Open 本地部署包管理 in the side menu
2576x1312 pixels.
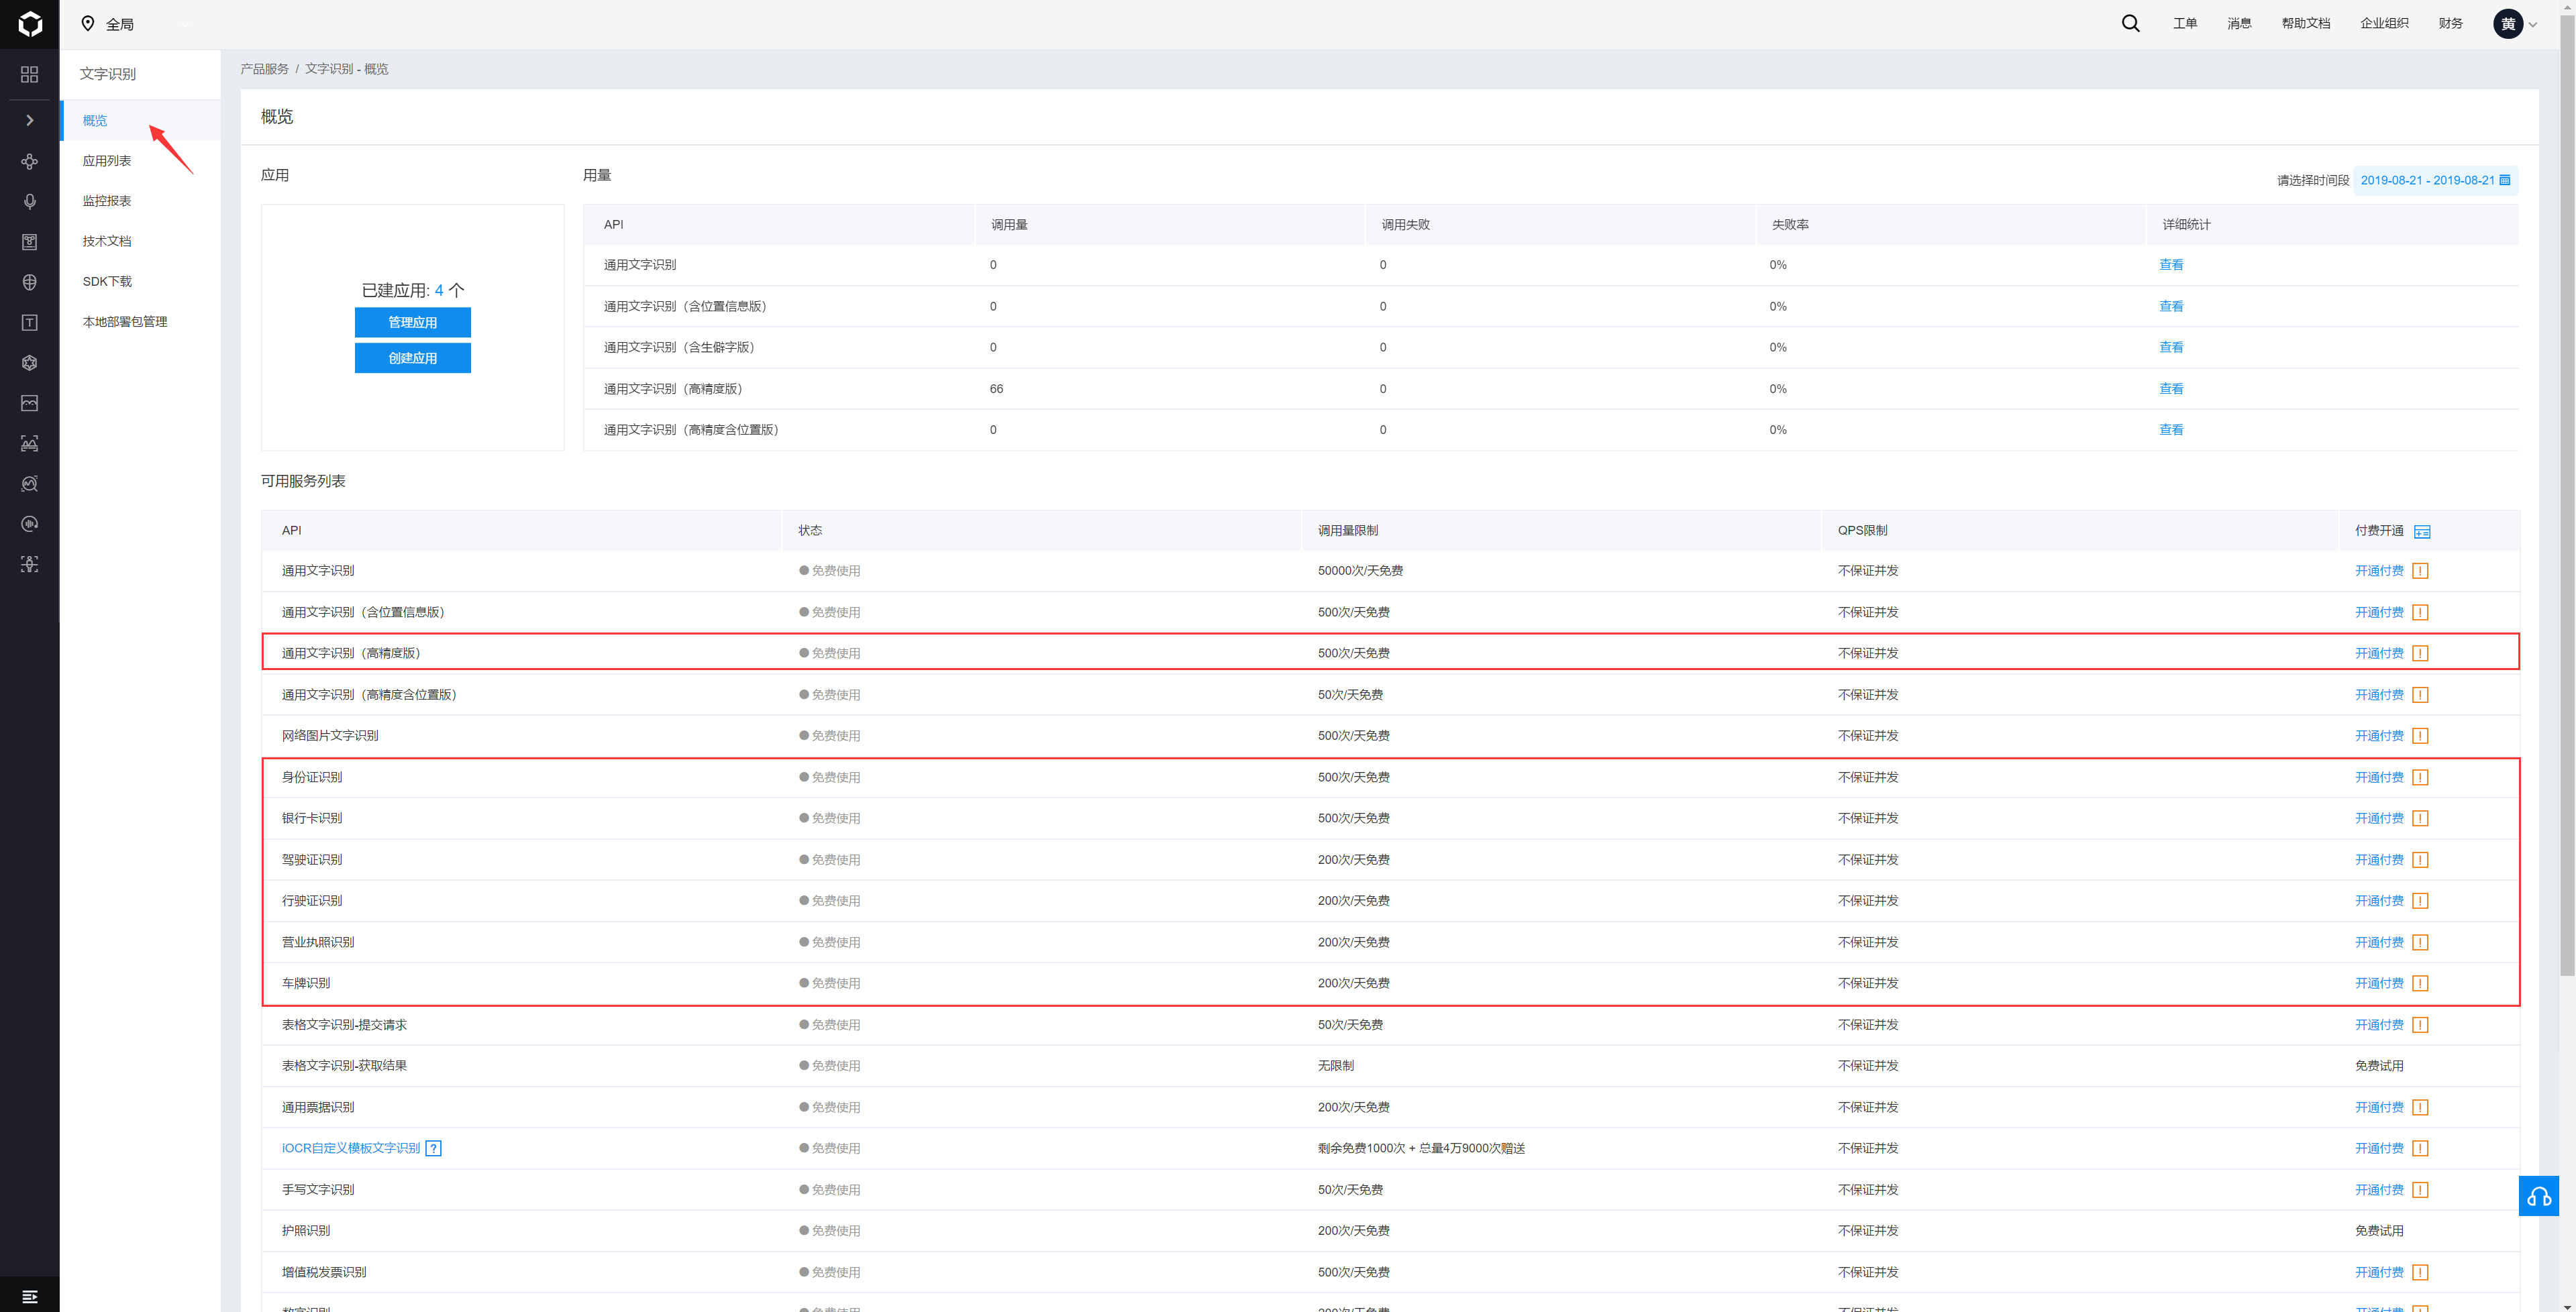125,322
